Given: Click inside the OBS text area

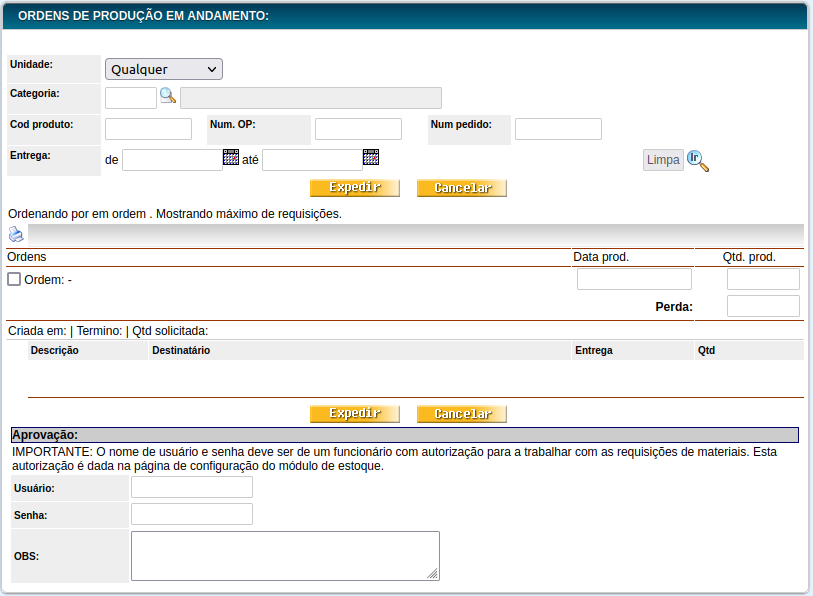Looking at the screenshot, I should [x=285, y=555].
